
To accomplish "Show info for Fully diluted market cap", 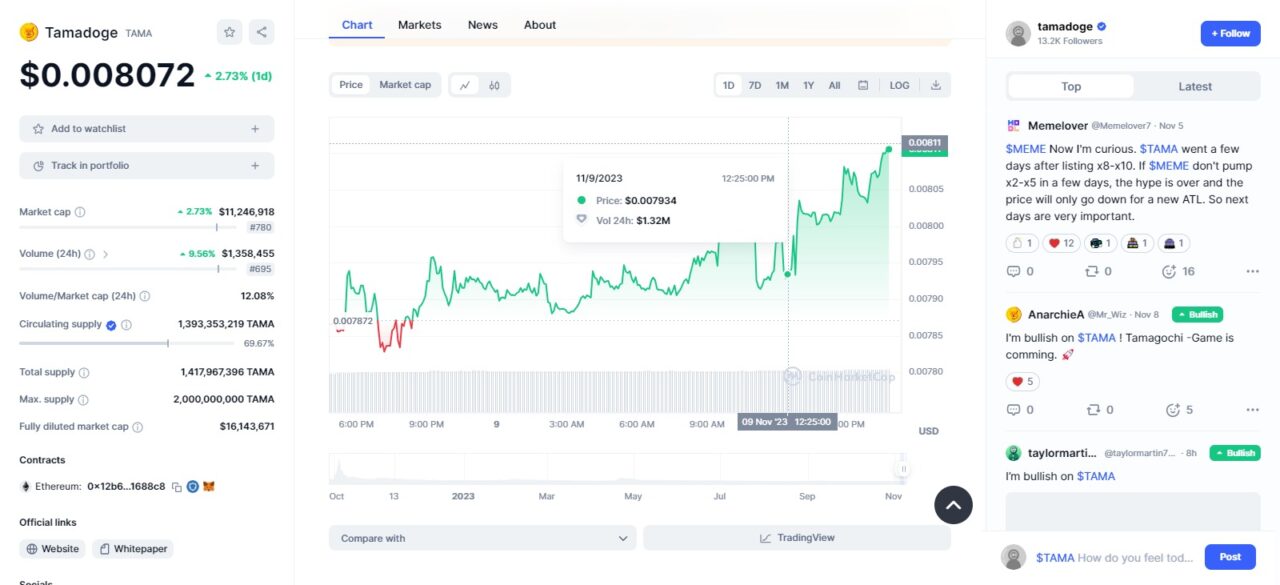I will pyautogui.click(x=137, y=427).
